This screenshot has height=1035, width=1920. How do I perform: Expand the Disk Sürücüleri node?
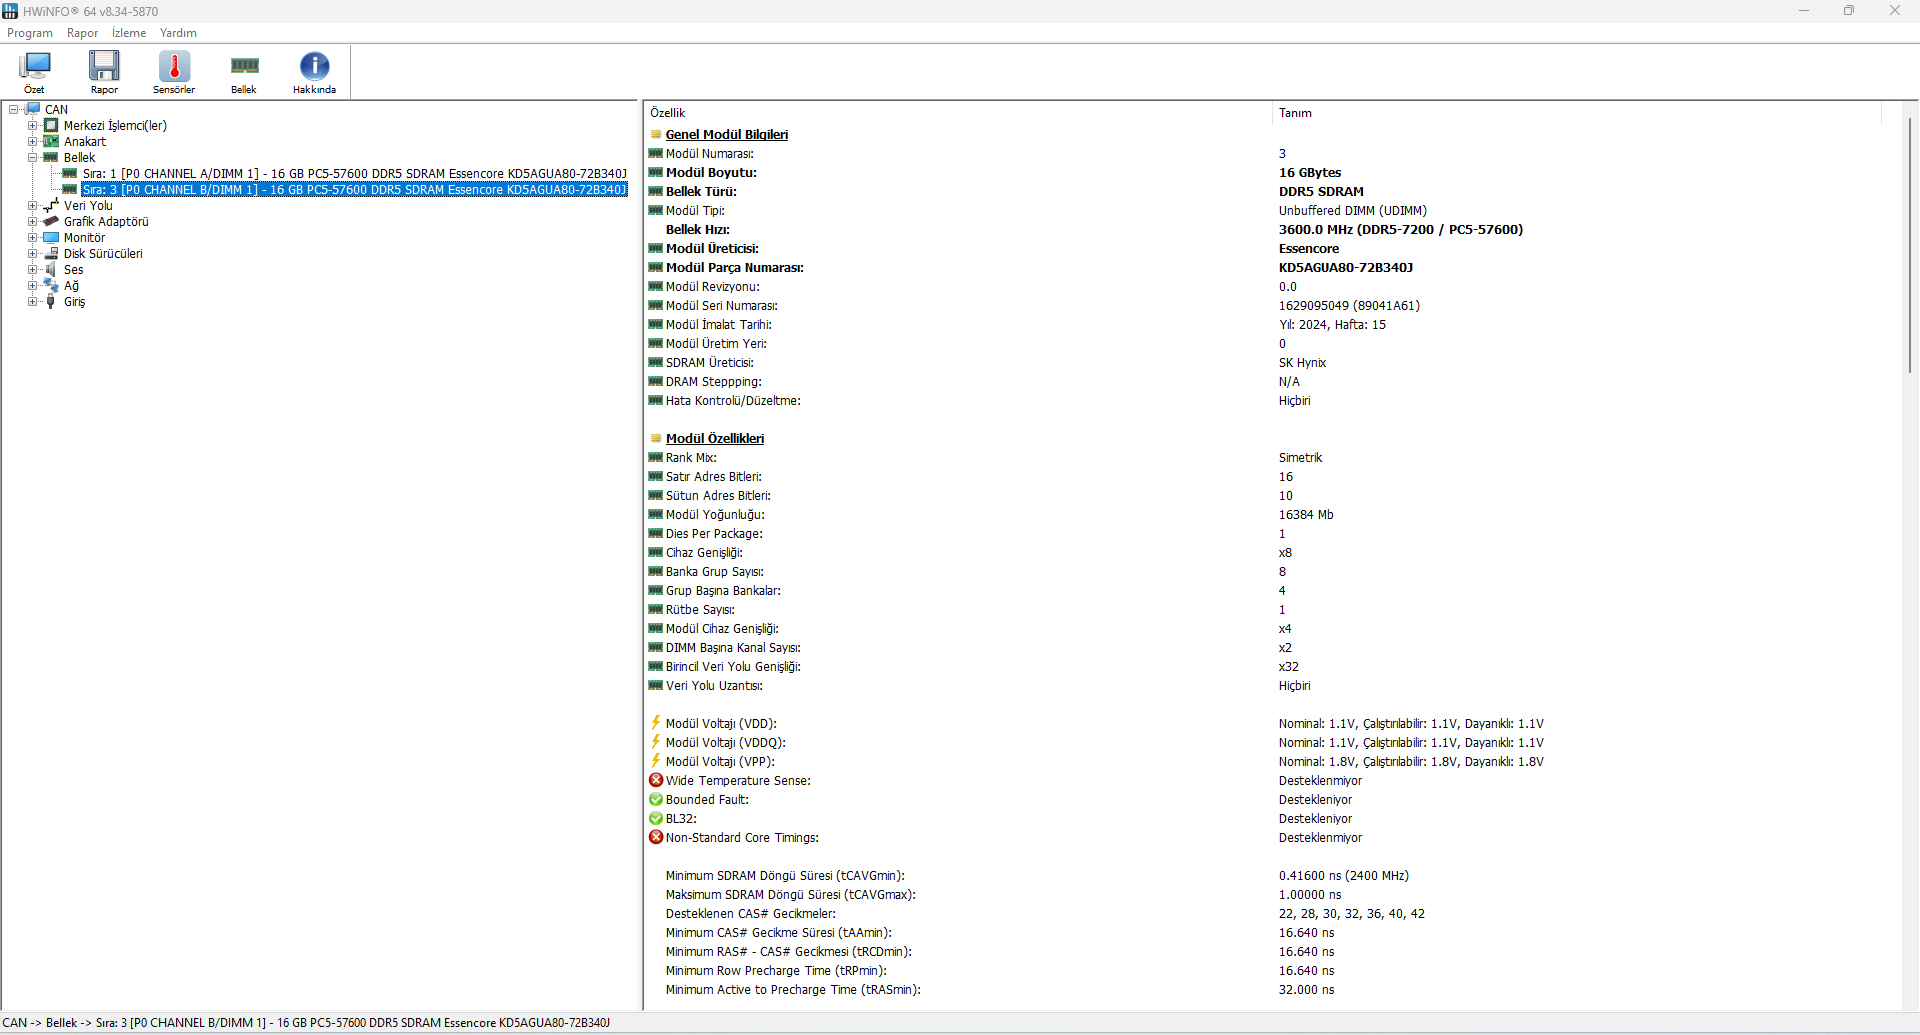tap(32, 253)
